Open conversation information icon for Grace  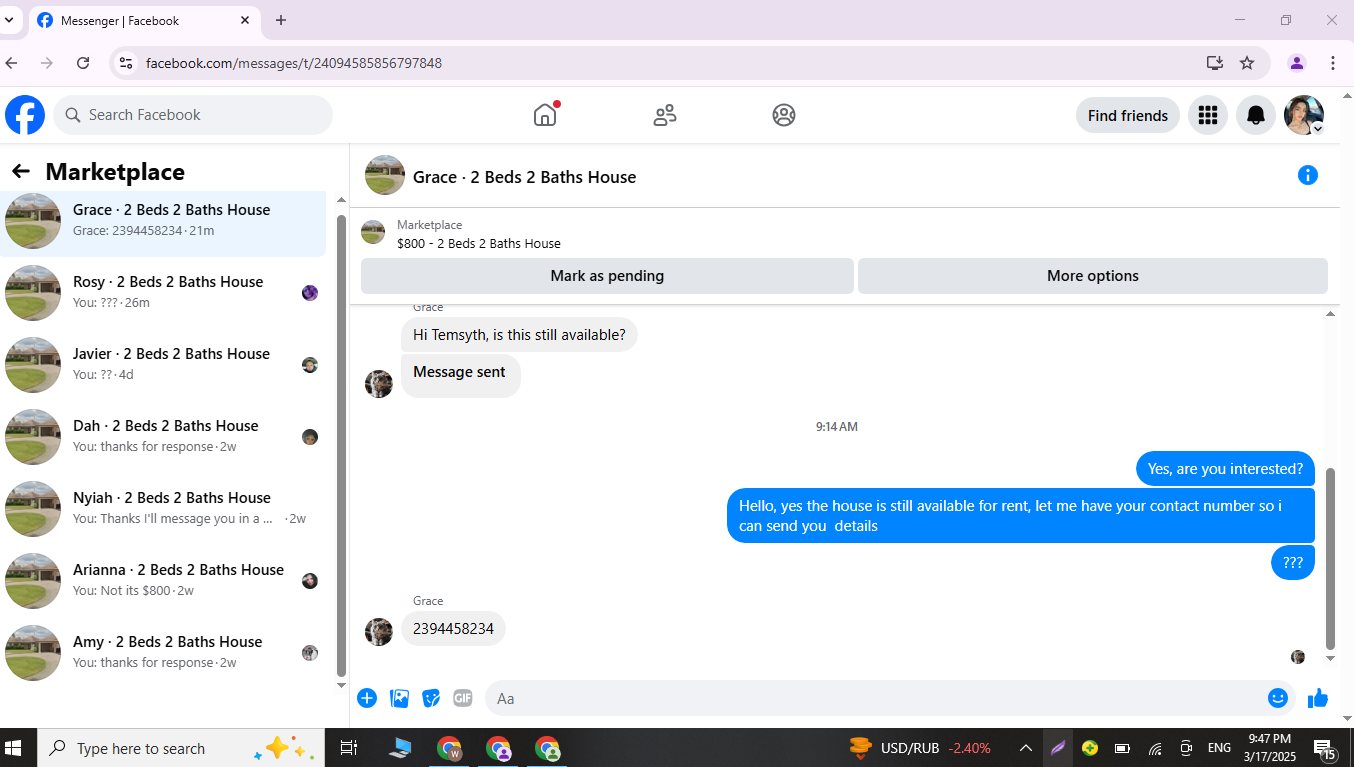click(1307, 175)
